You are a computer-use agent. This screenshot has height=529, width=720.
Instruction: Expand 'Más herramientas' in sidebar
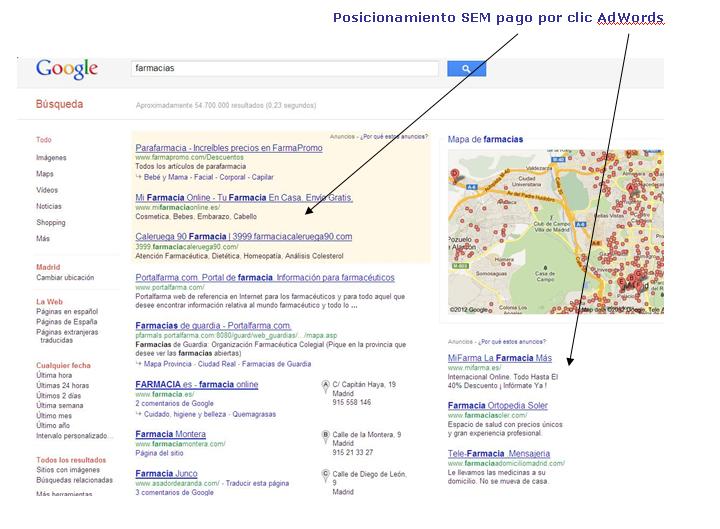tap(64, 494)
